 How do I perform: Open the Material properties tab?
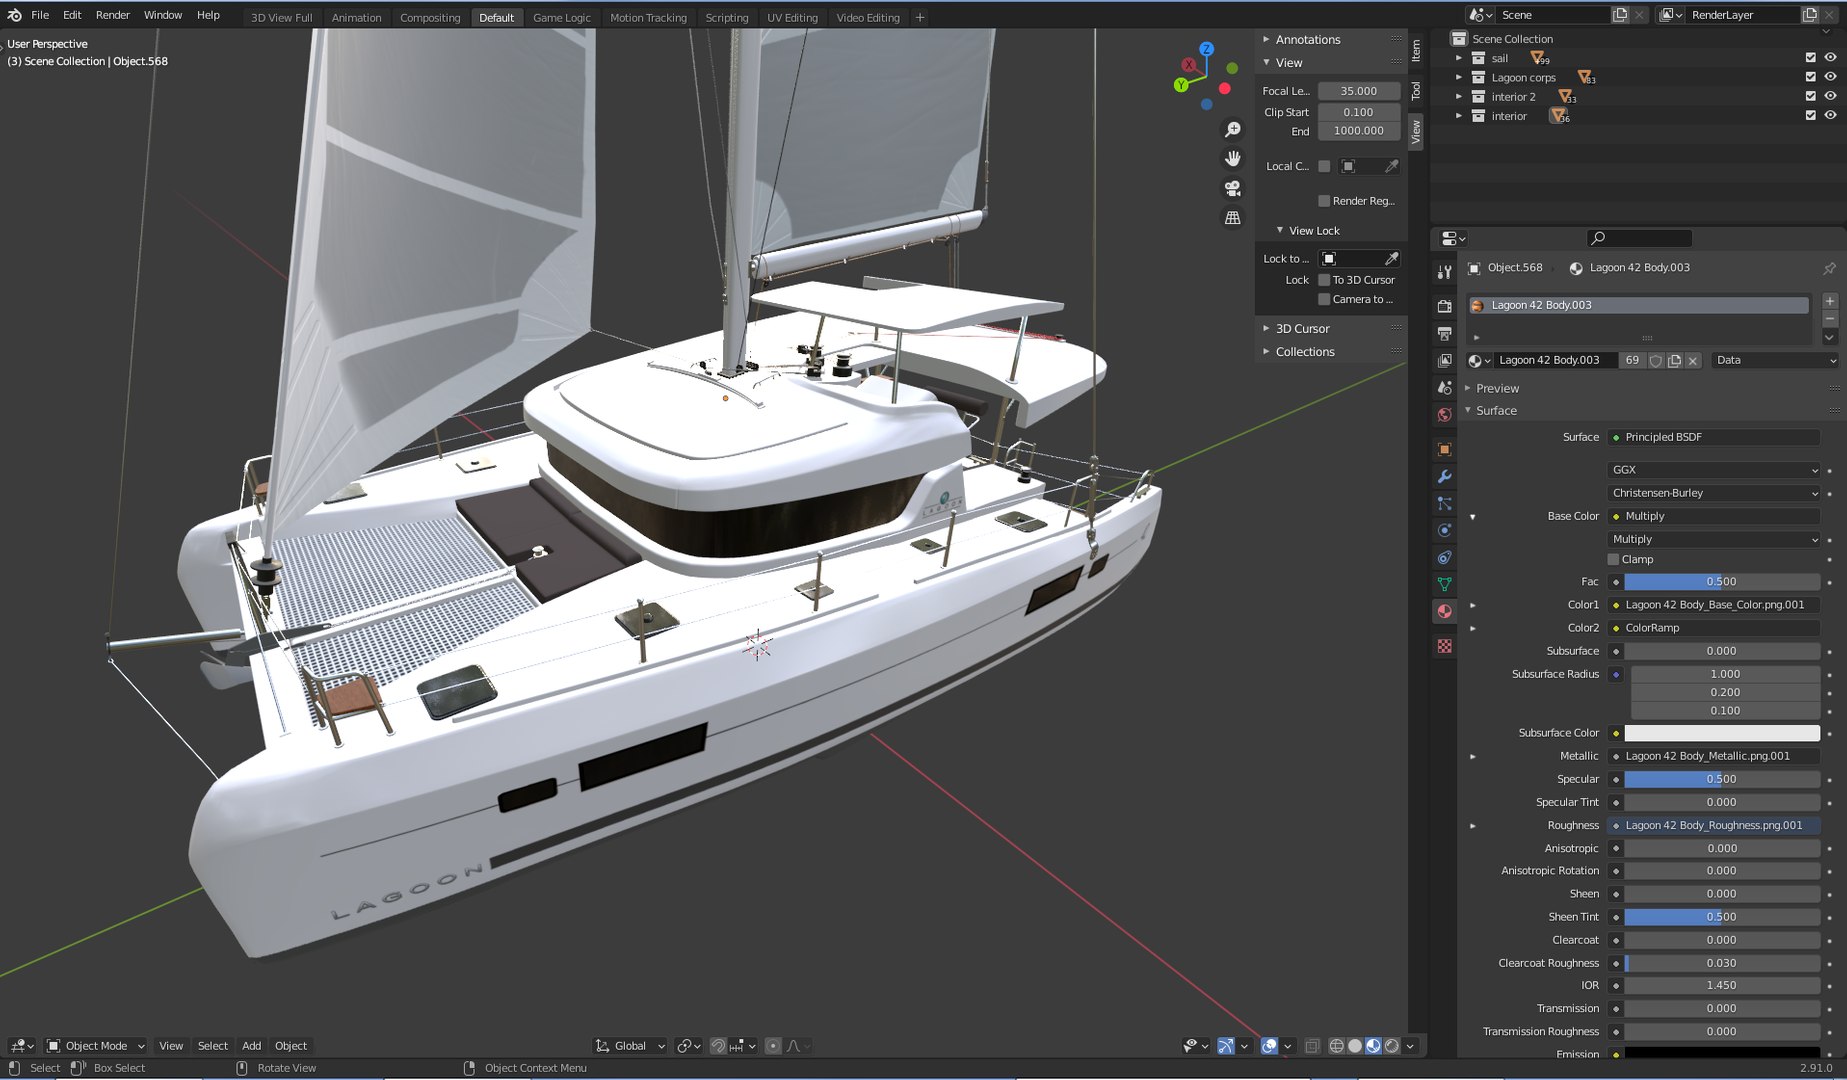tap(1444, 611)
